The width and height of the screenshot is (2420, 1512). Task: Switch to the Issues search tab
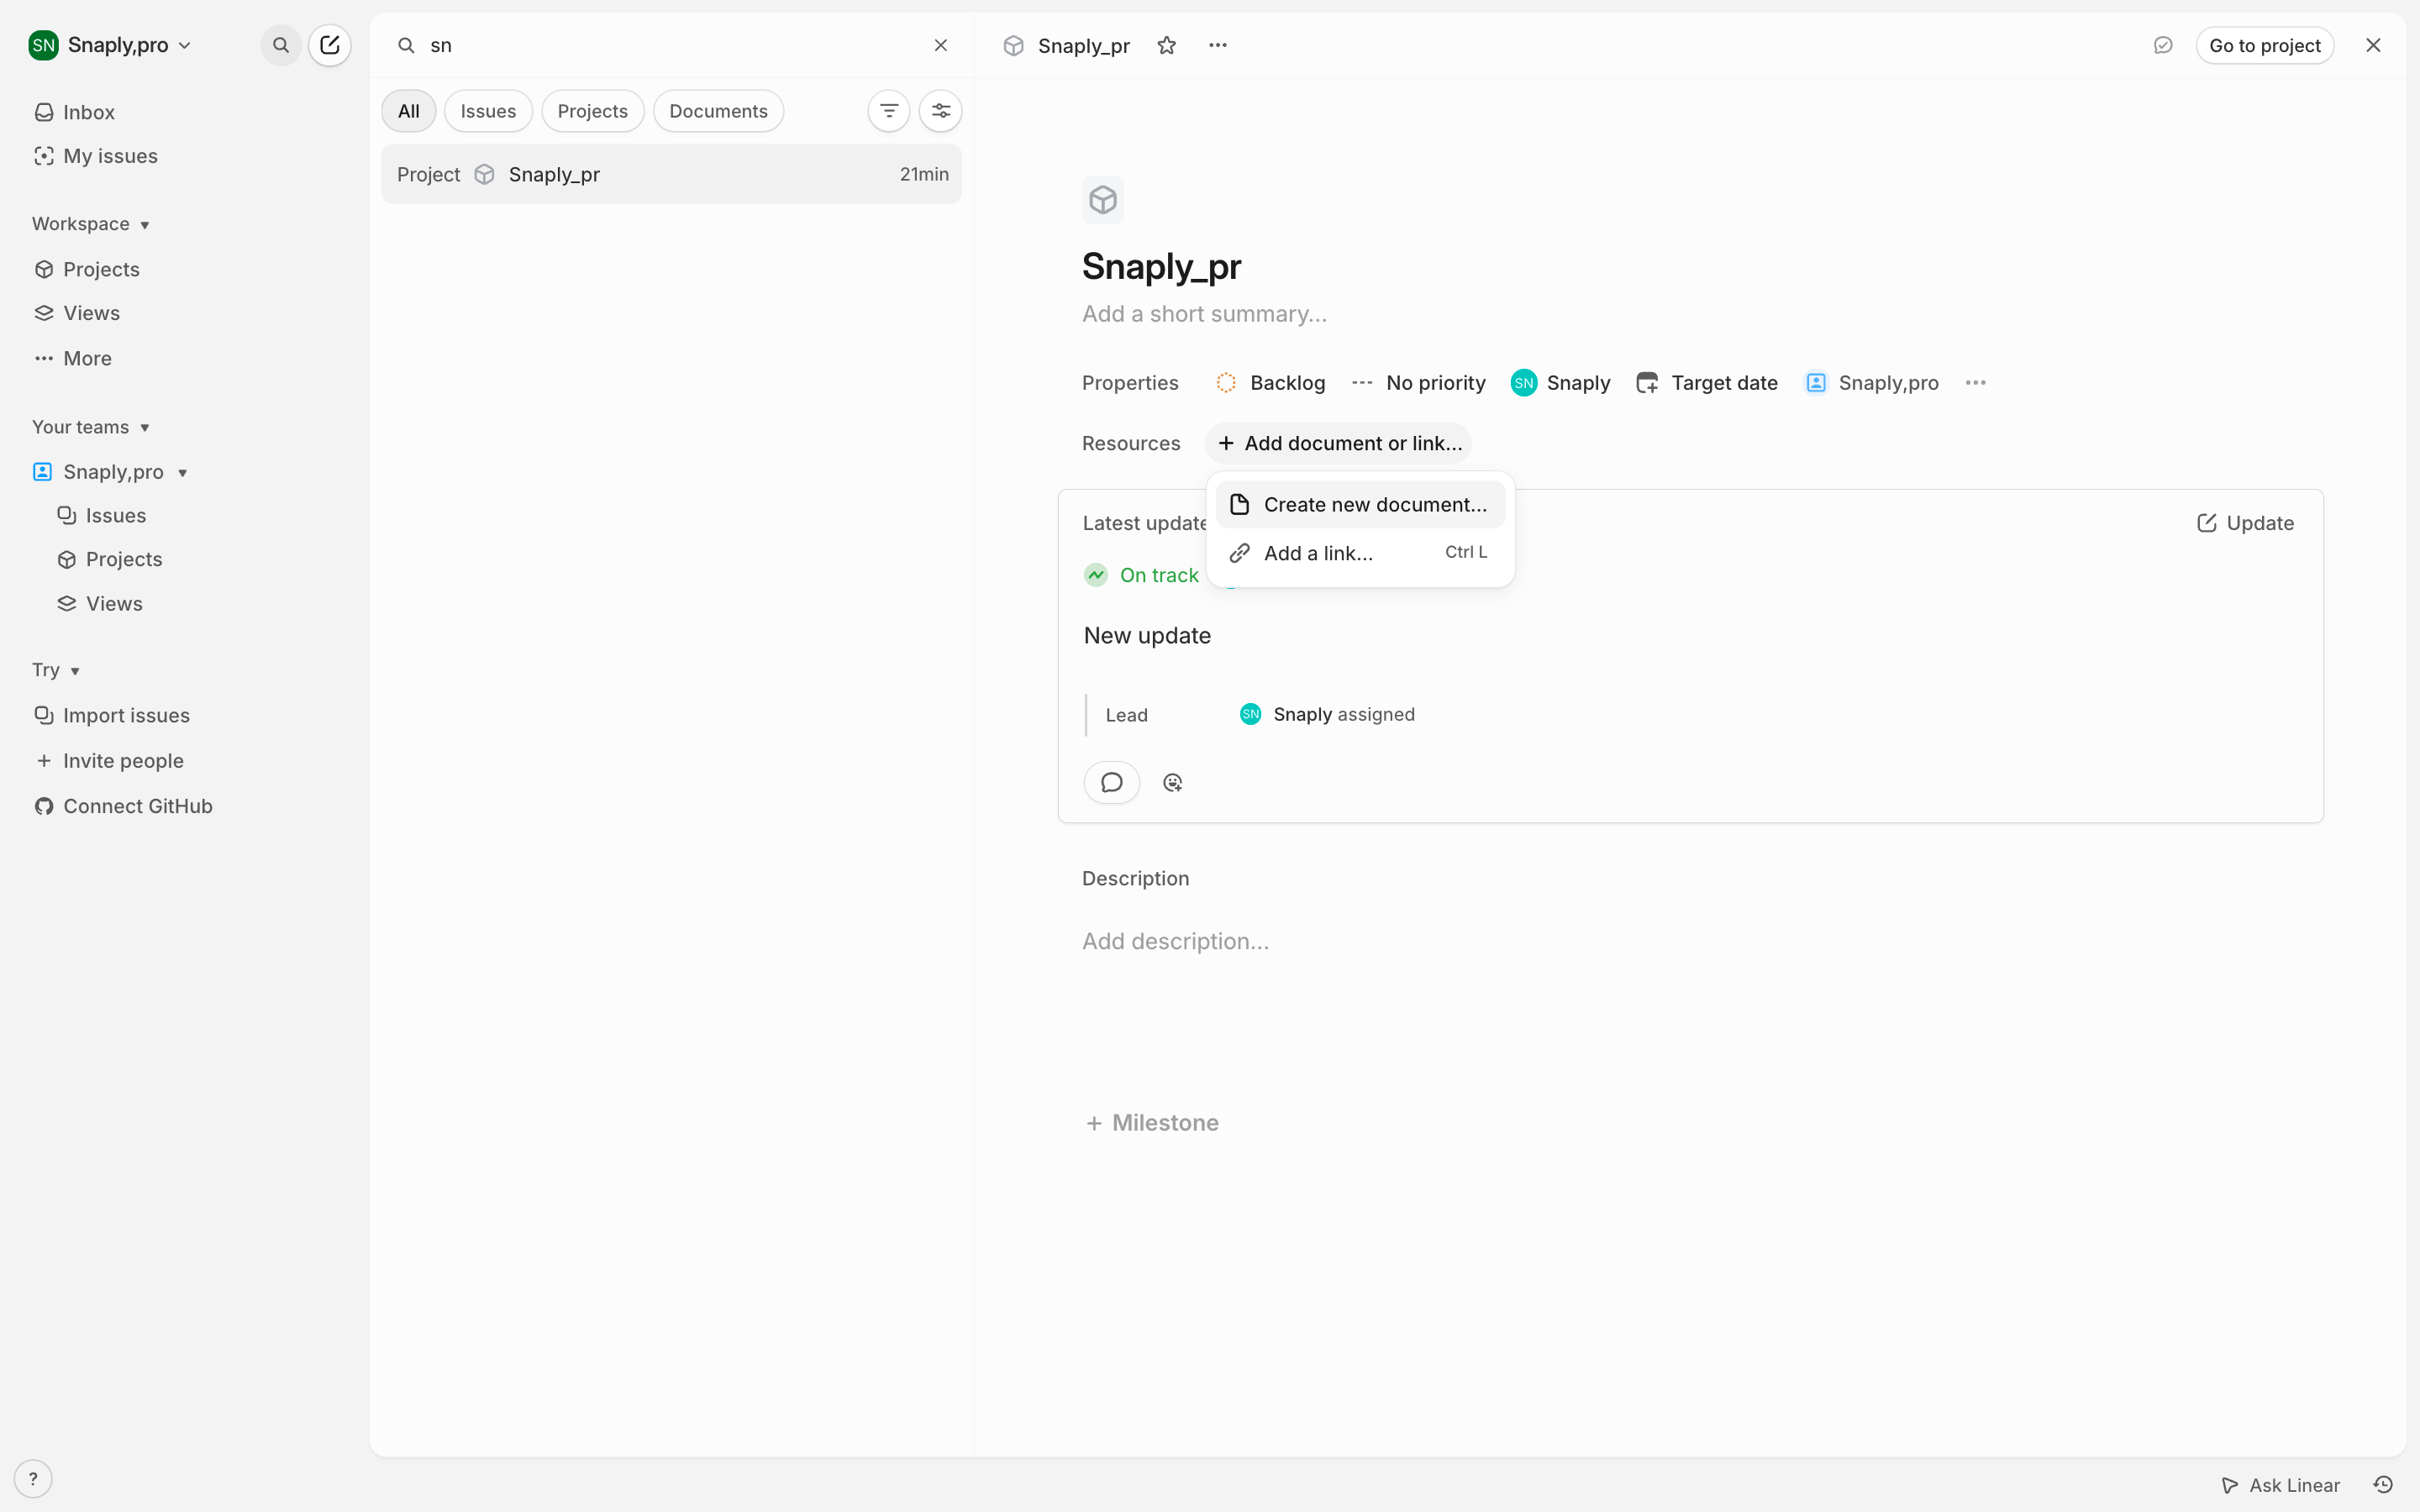click(488, 111)
